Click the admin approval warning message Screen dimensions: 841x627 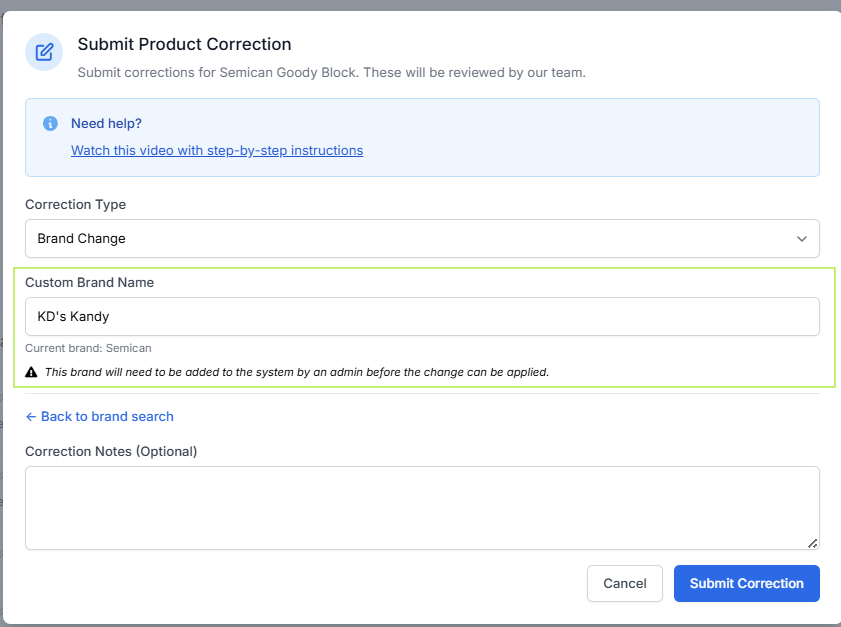(x=297, y=372)
